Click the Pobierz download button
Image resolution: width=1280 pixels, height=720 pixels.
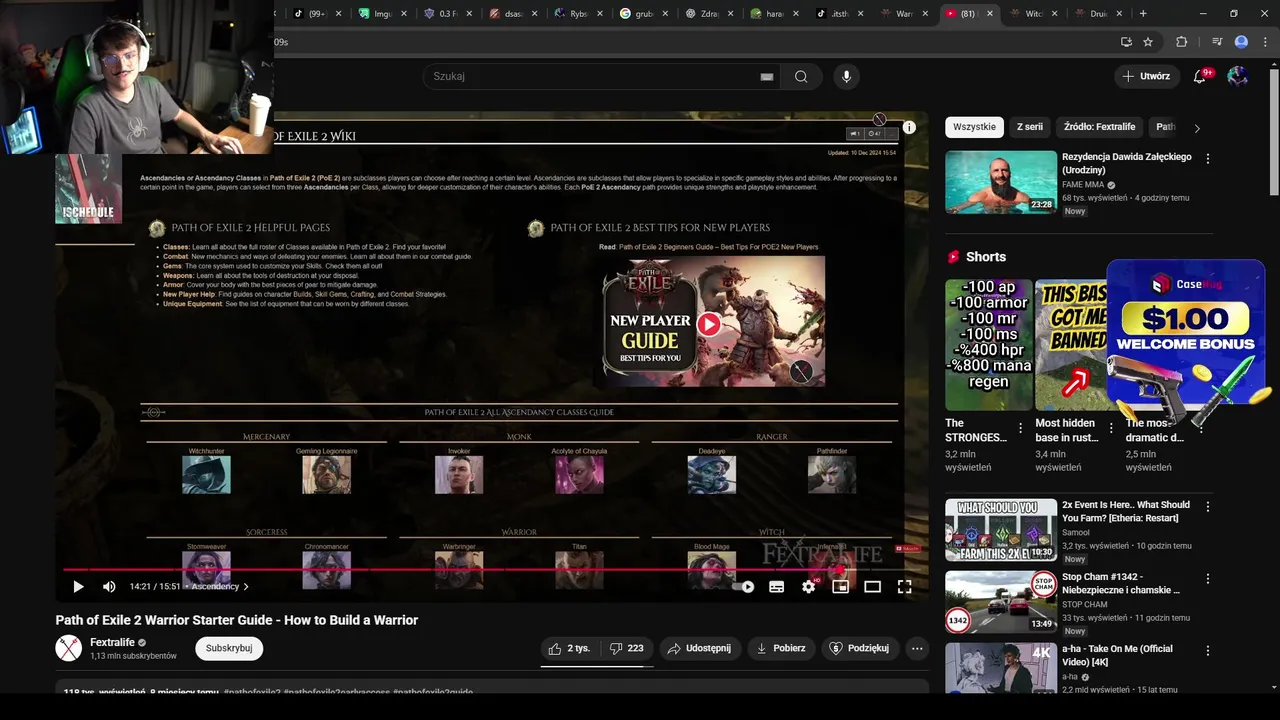click(x=781, y=648)
